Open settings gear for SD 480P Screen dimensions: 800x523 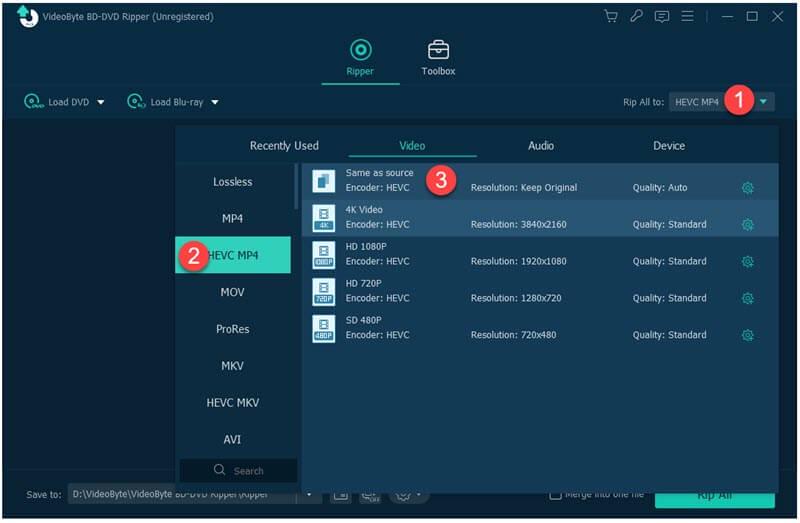click(747, 335)
